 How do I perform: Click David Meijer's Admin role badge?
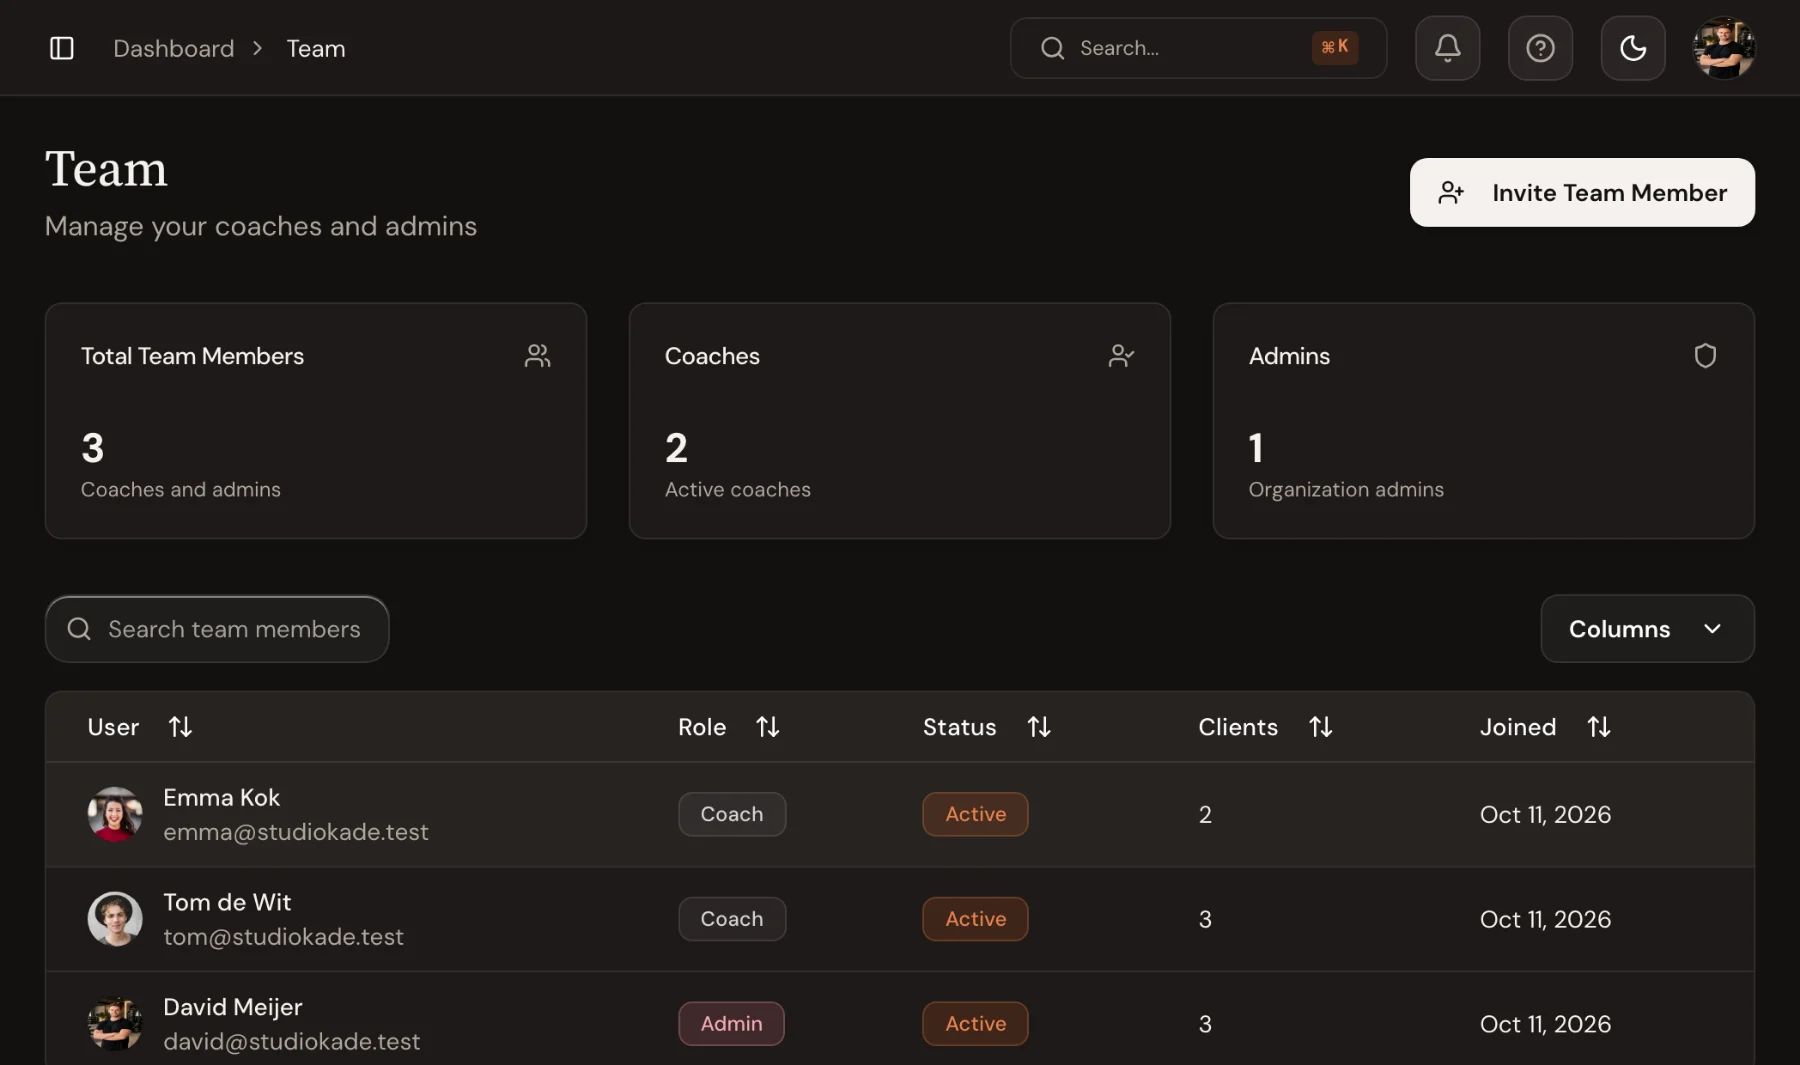pyautogui.click(x=732, y=1024)
